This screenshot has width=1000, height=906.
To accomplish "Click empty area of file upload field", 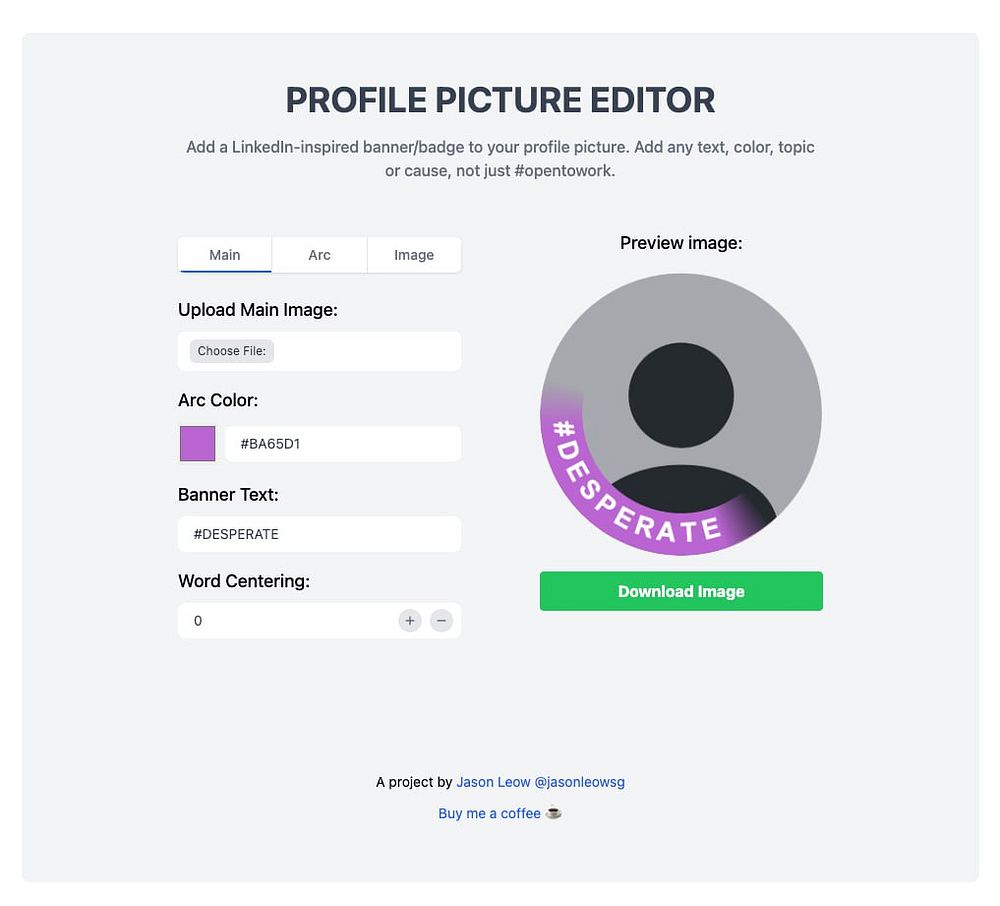I will tap(370, 351).
